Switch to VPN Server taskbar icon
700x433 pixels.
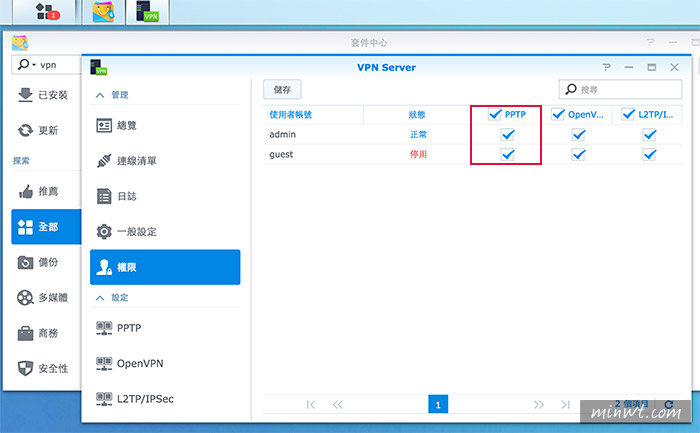pos(147,12)
